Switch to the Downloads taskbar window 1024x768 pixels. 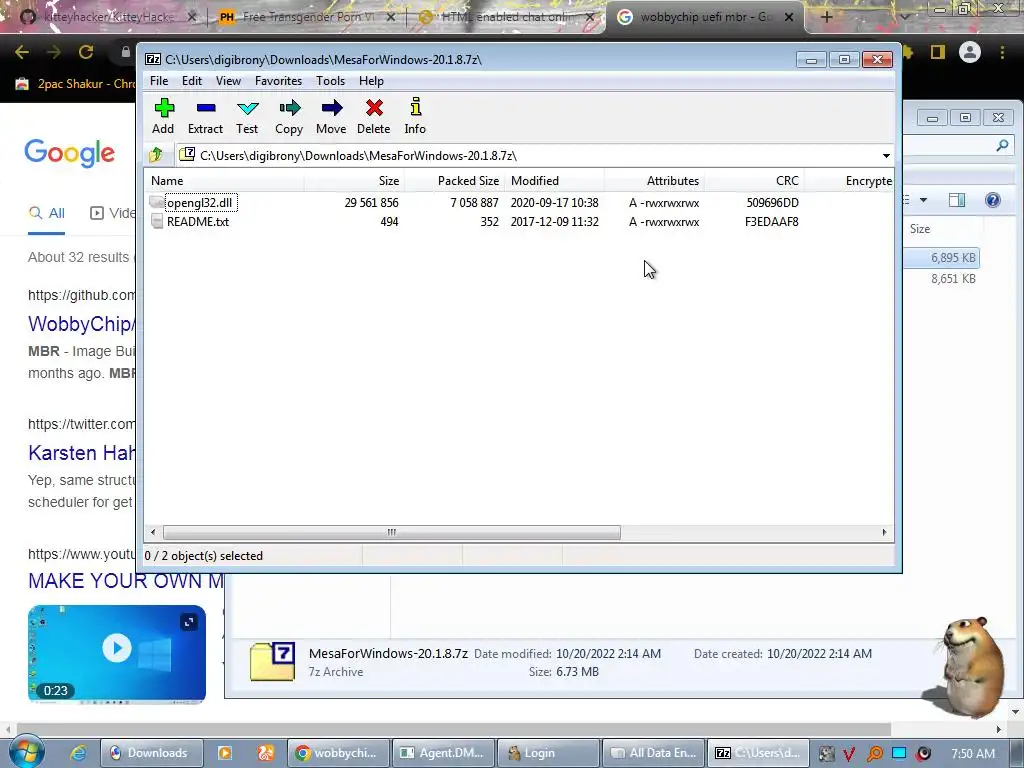click(151, 753)
